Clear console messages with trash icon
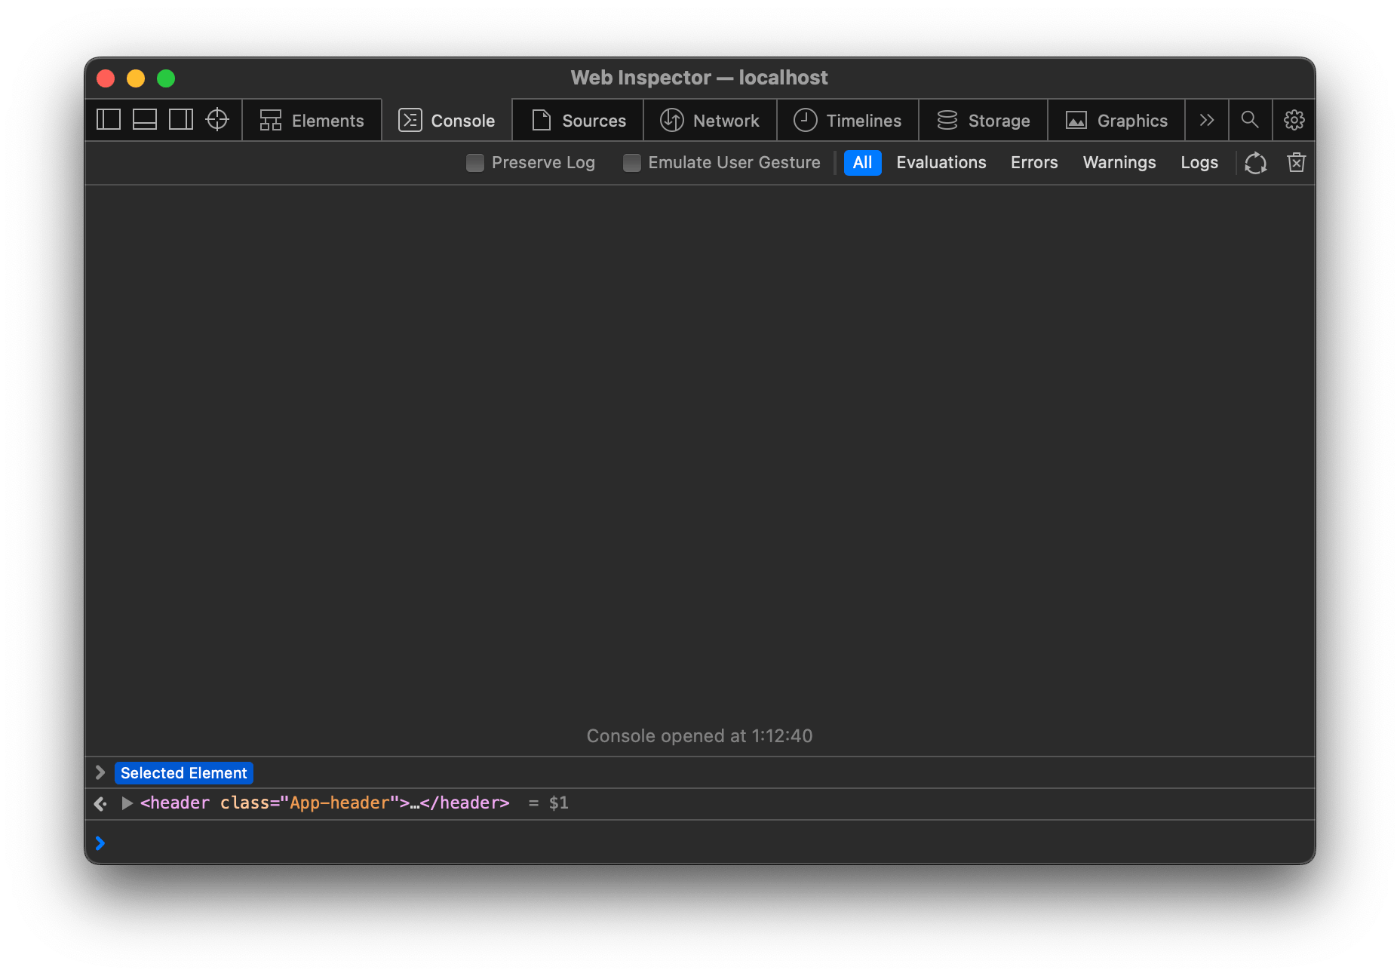 tap(1296, 162)
